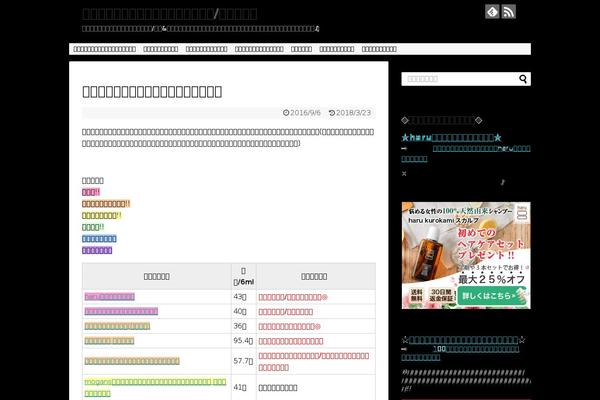Open the product link in 57.7 price row
Screen dimensions: 600x400
click(x=132, y=361)
